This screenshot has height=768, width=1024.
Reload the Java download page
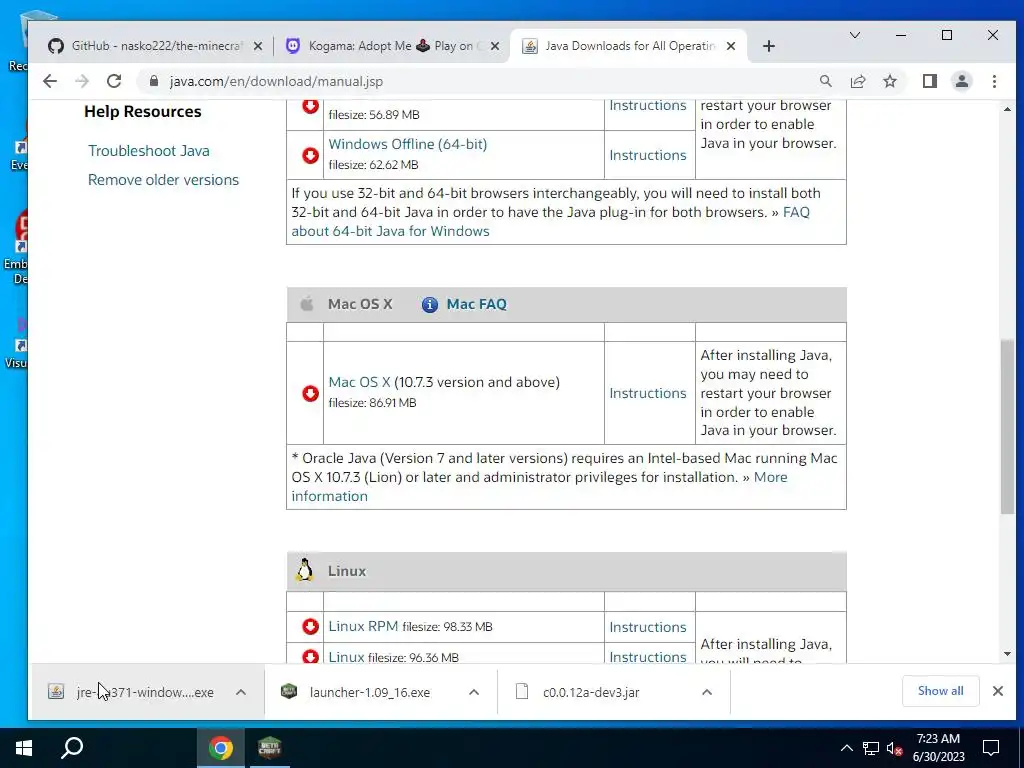[114, 81]
